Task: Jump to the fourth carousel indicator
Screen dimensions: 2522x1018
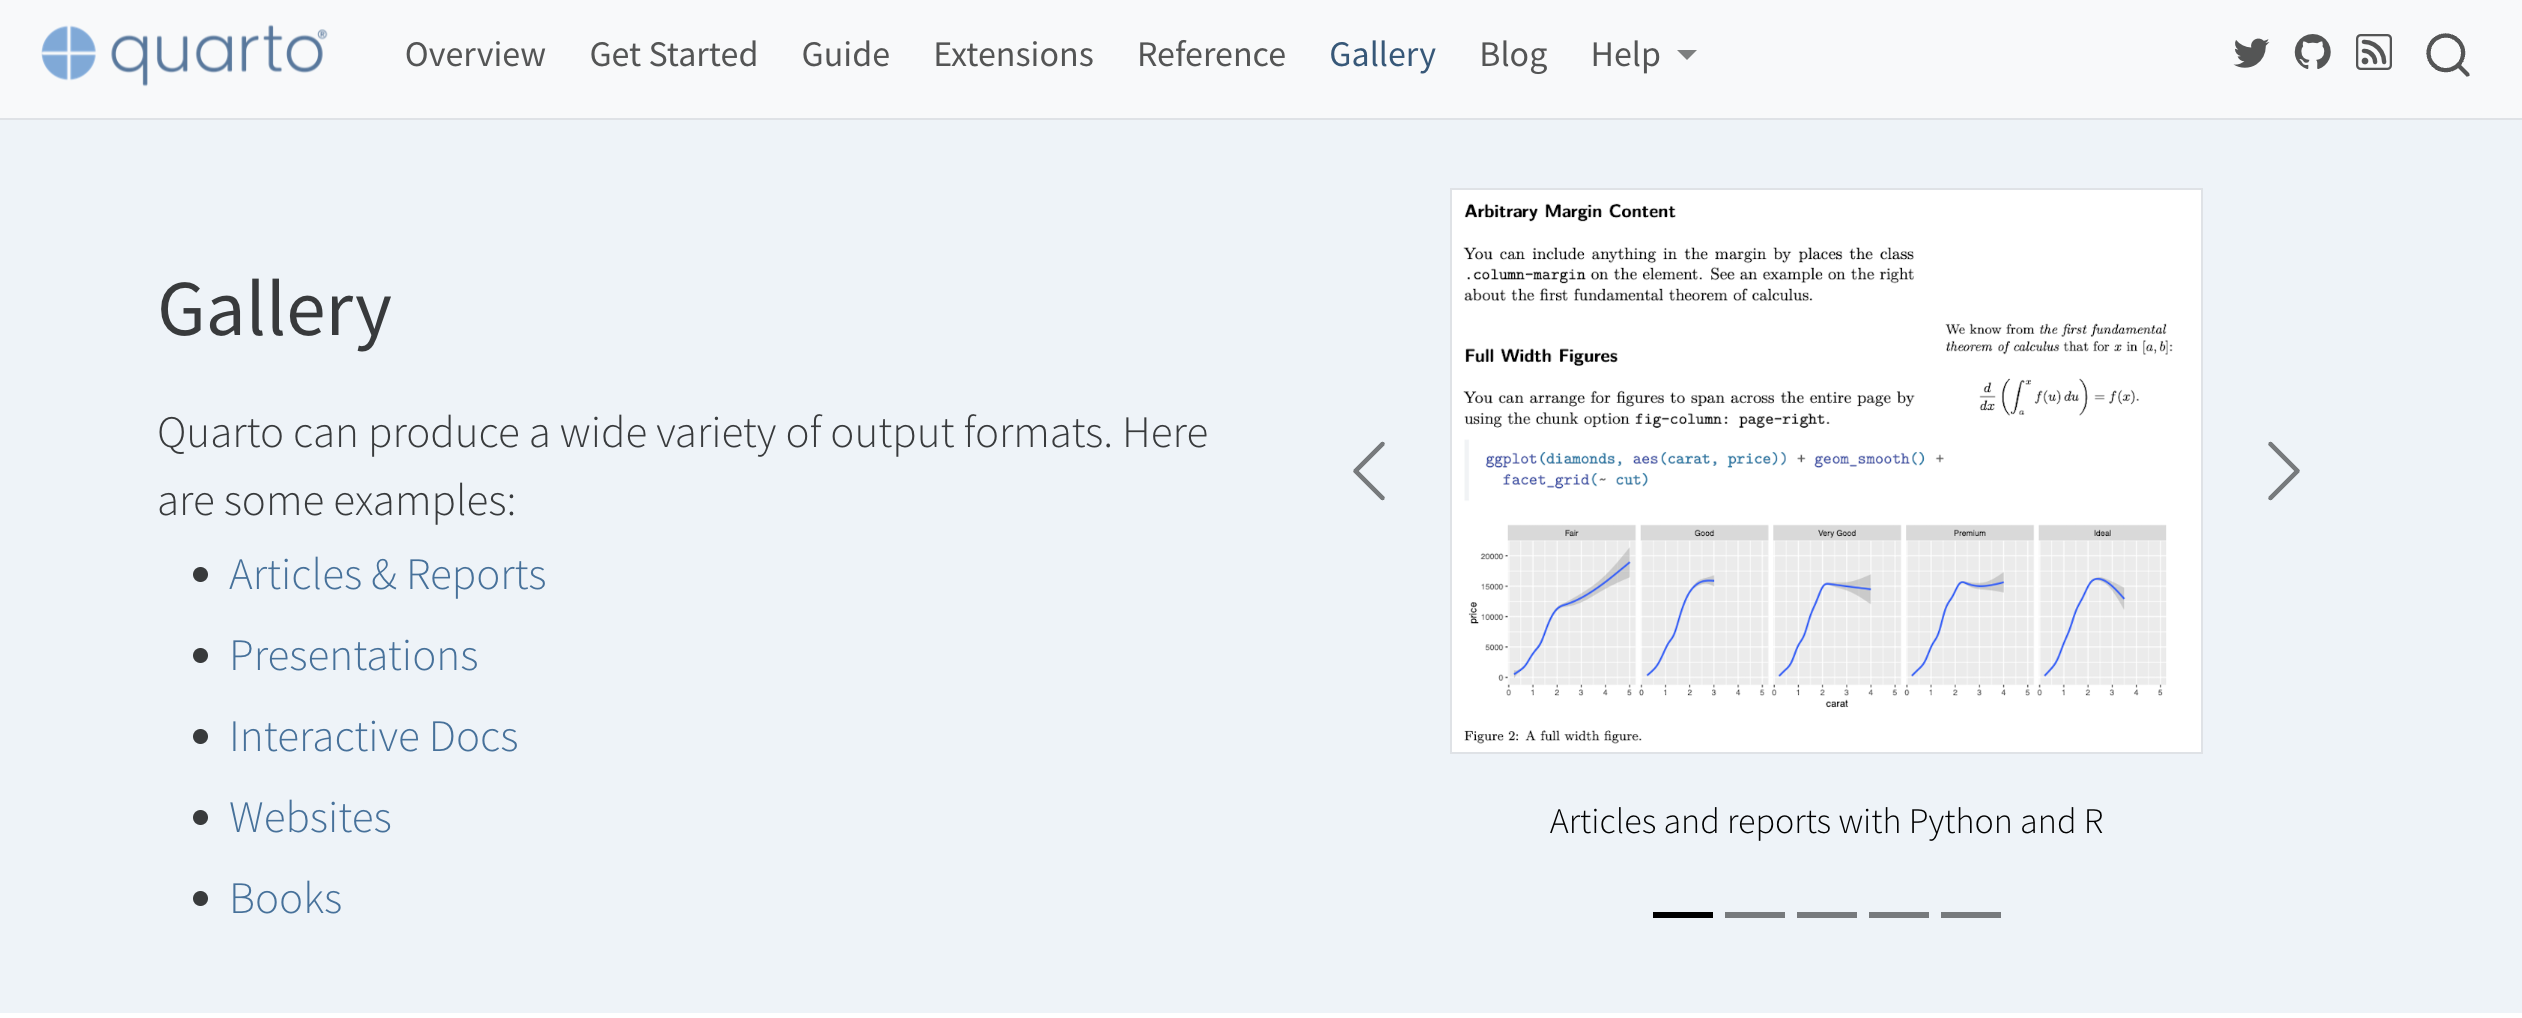Action: point(1898,914)
